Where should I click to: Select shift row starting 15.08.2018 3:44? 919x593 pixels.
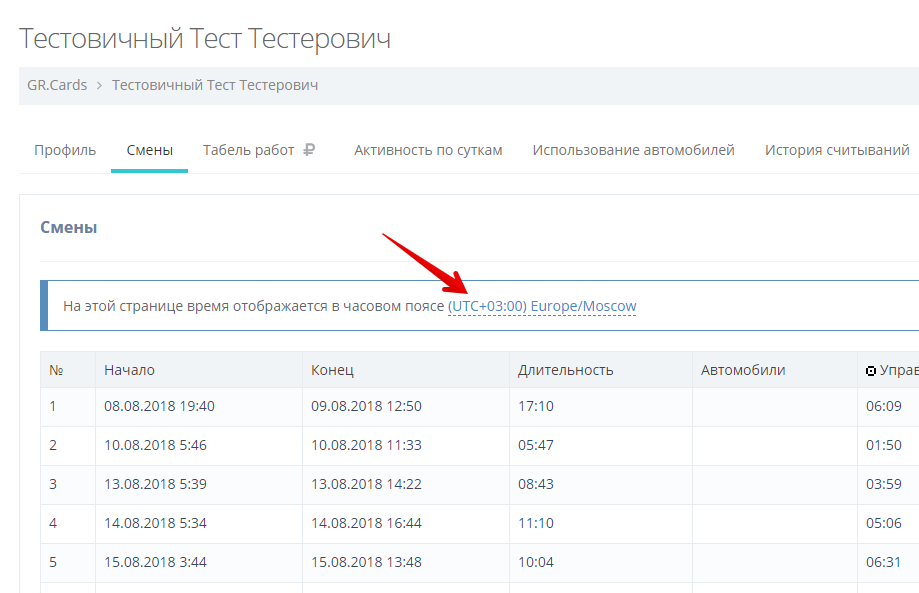point(155,562)
